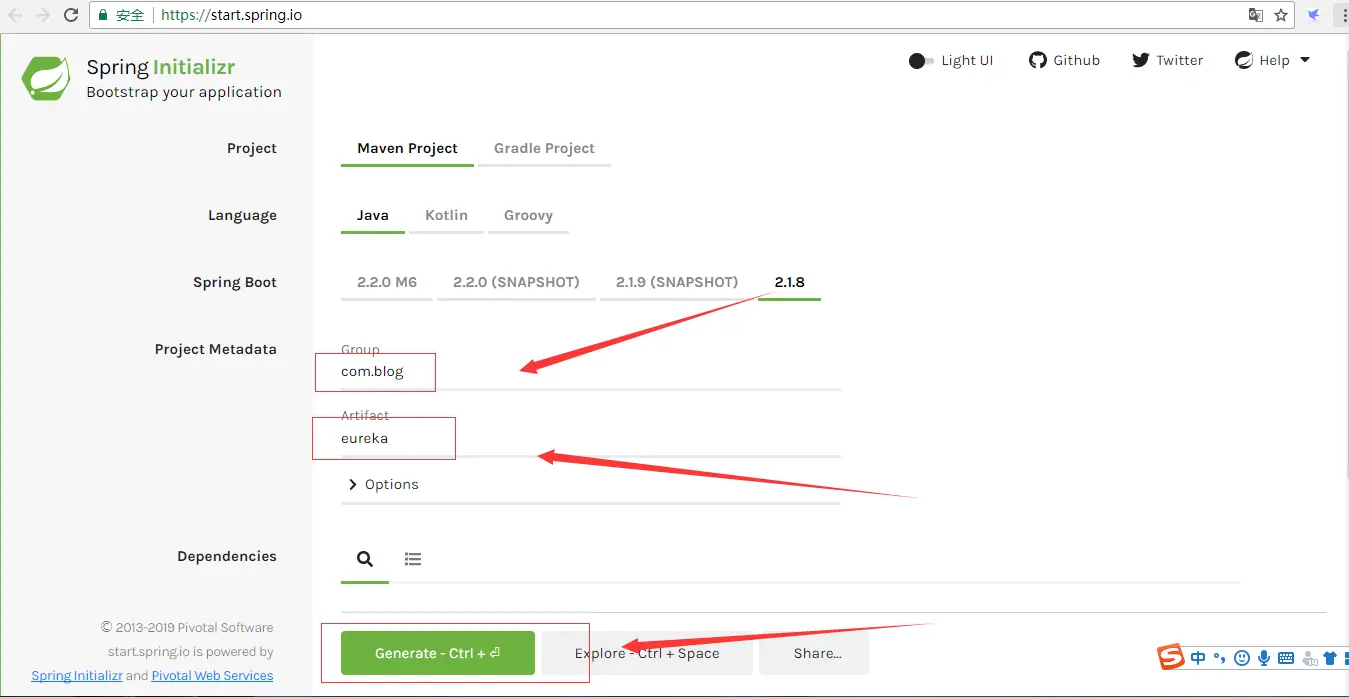Go forward in browser history
Viewport: 1349px width, 697px height.
pos(43,15)
